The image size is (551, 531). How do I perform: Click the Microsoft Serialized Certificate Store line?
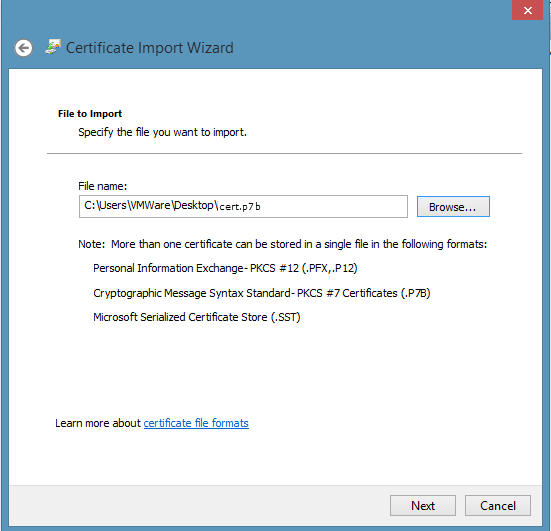[x=197, y=317]
